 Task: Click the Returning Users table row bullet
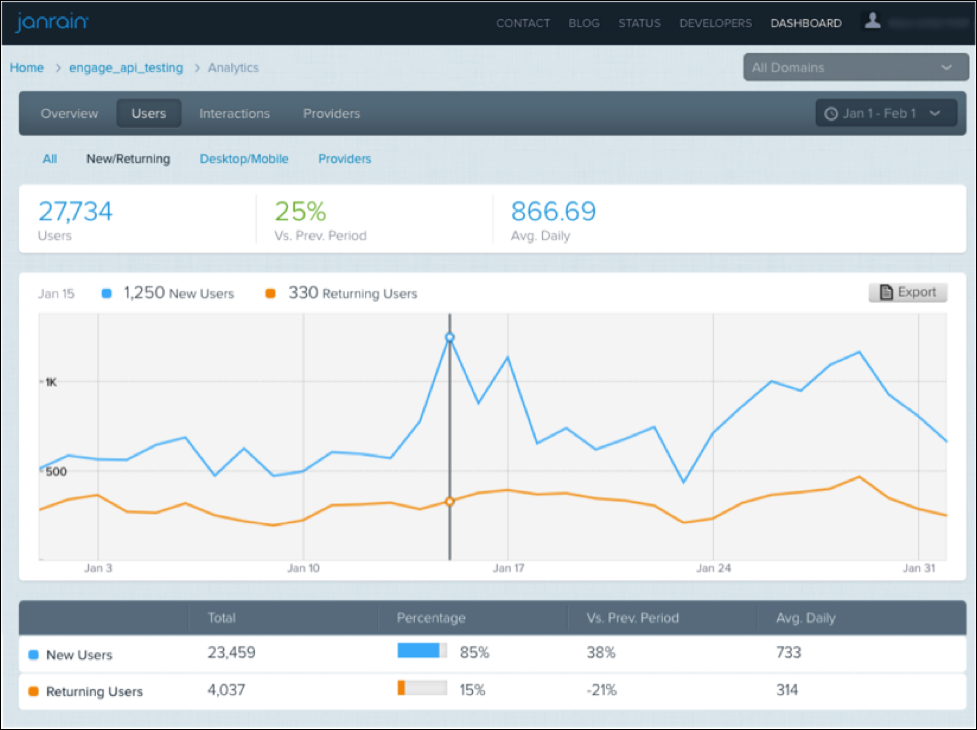[x=33, y=692]
